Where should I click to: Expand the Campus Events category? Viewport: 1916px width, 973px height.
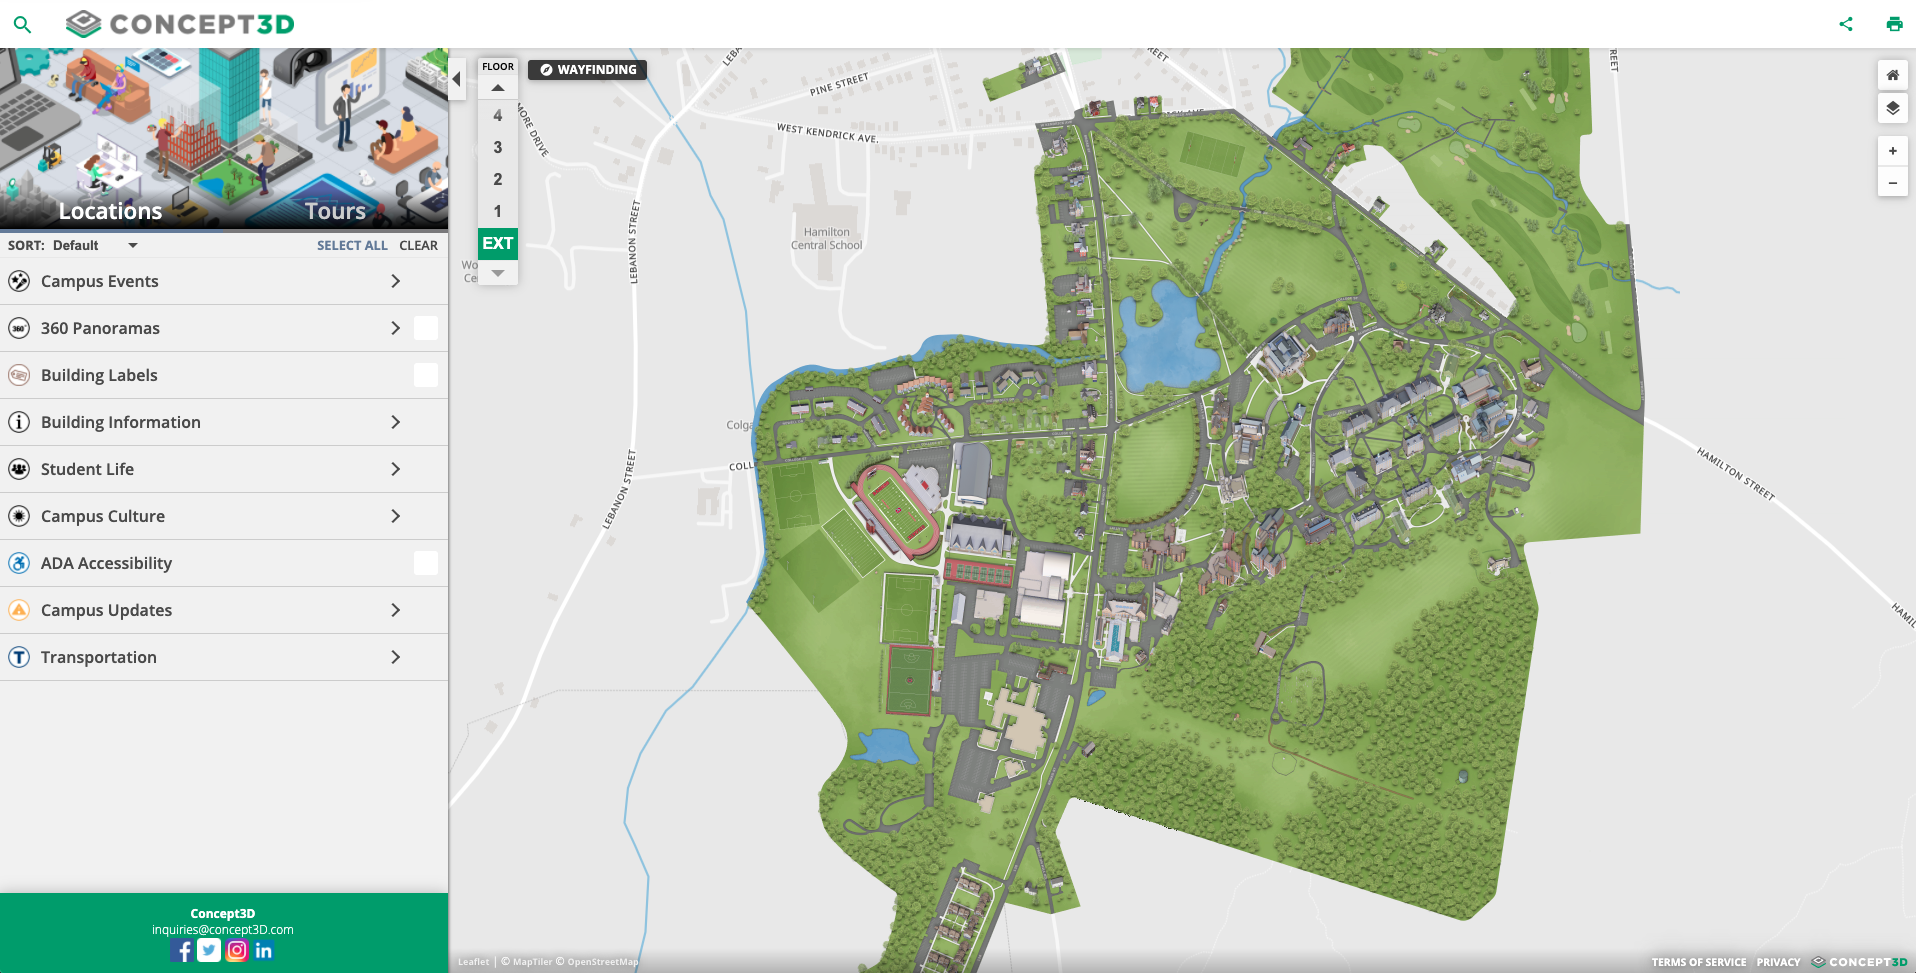396,281
